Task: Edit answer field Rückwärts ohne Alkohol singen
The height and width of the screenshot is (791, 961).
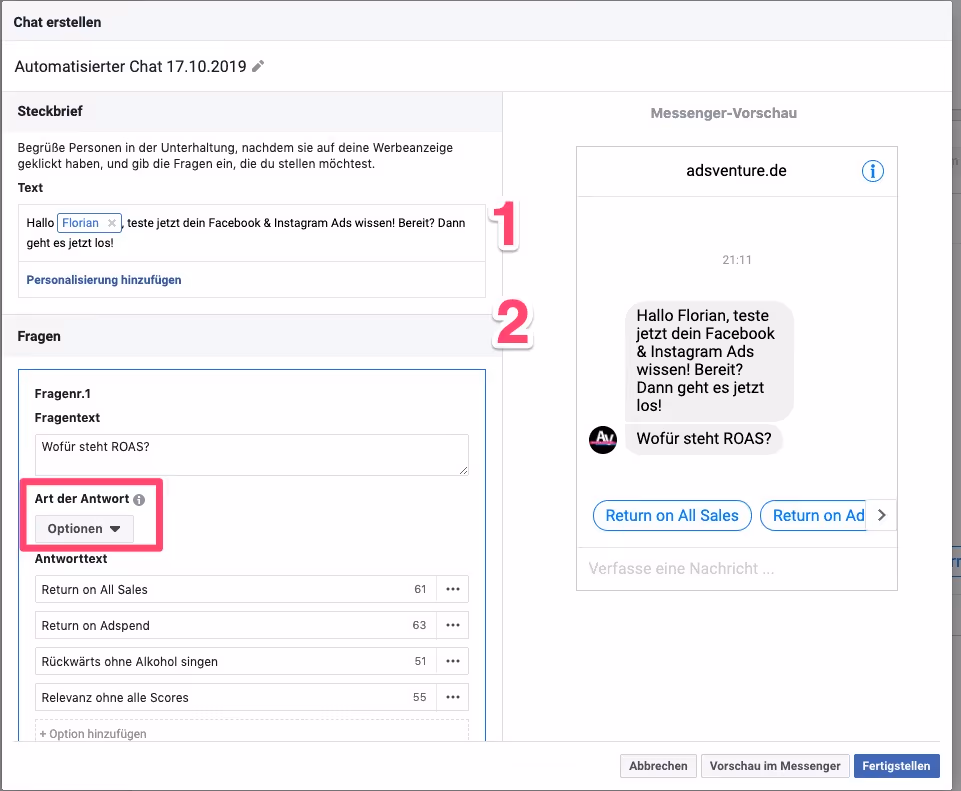Action: 235,662
